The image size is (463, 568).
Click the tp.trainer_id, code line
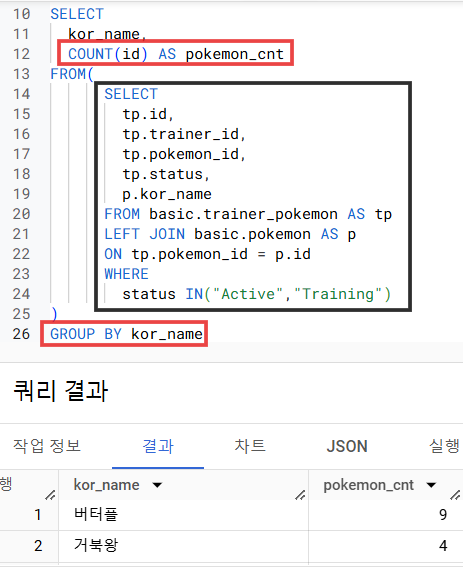click(x=184, y=134)
